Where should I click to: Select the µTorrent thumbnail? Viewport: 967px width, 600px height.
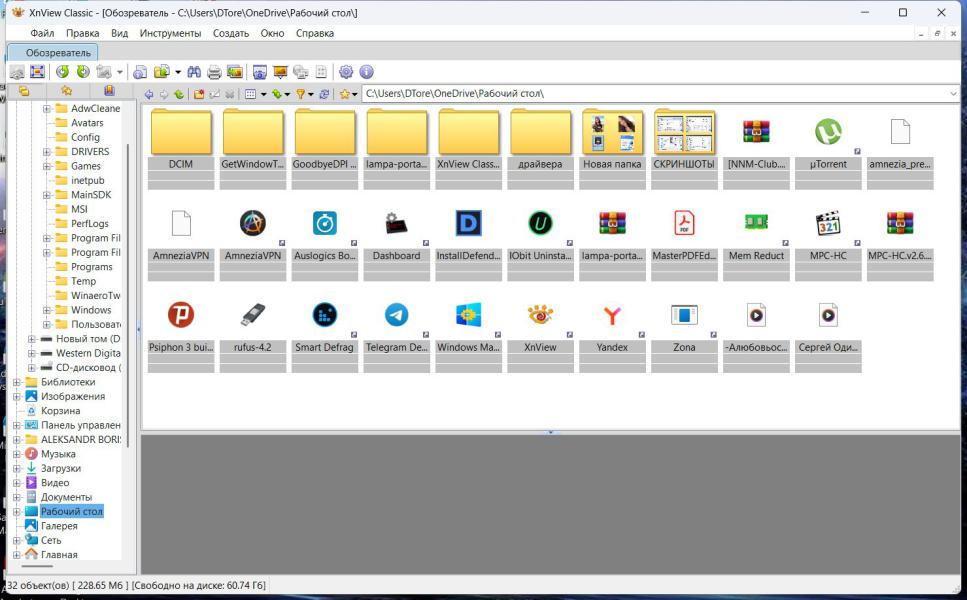click(828, 133)
